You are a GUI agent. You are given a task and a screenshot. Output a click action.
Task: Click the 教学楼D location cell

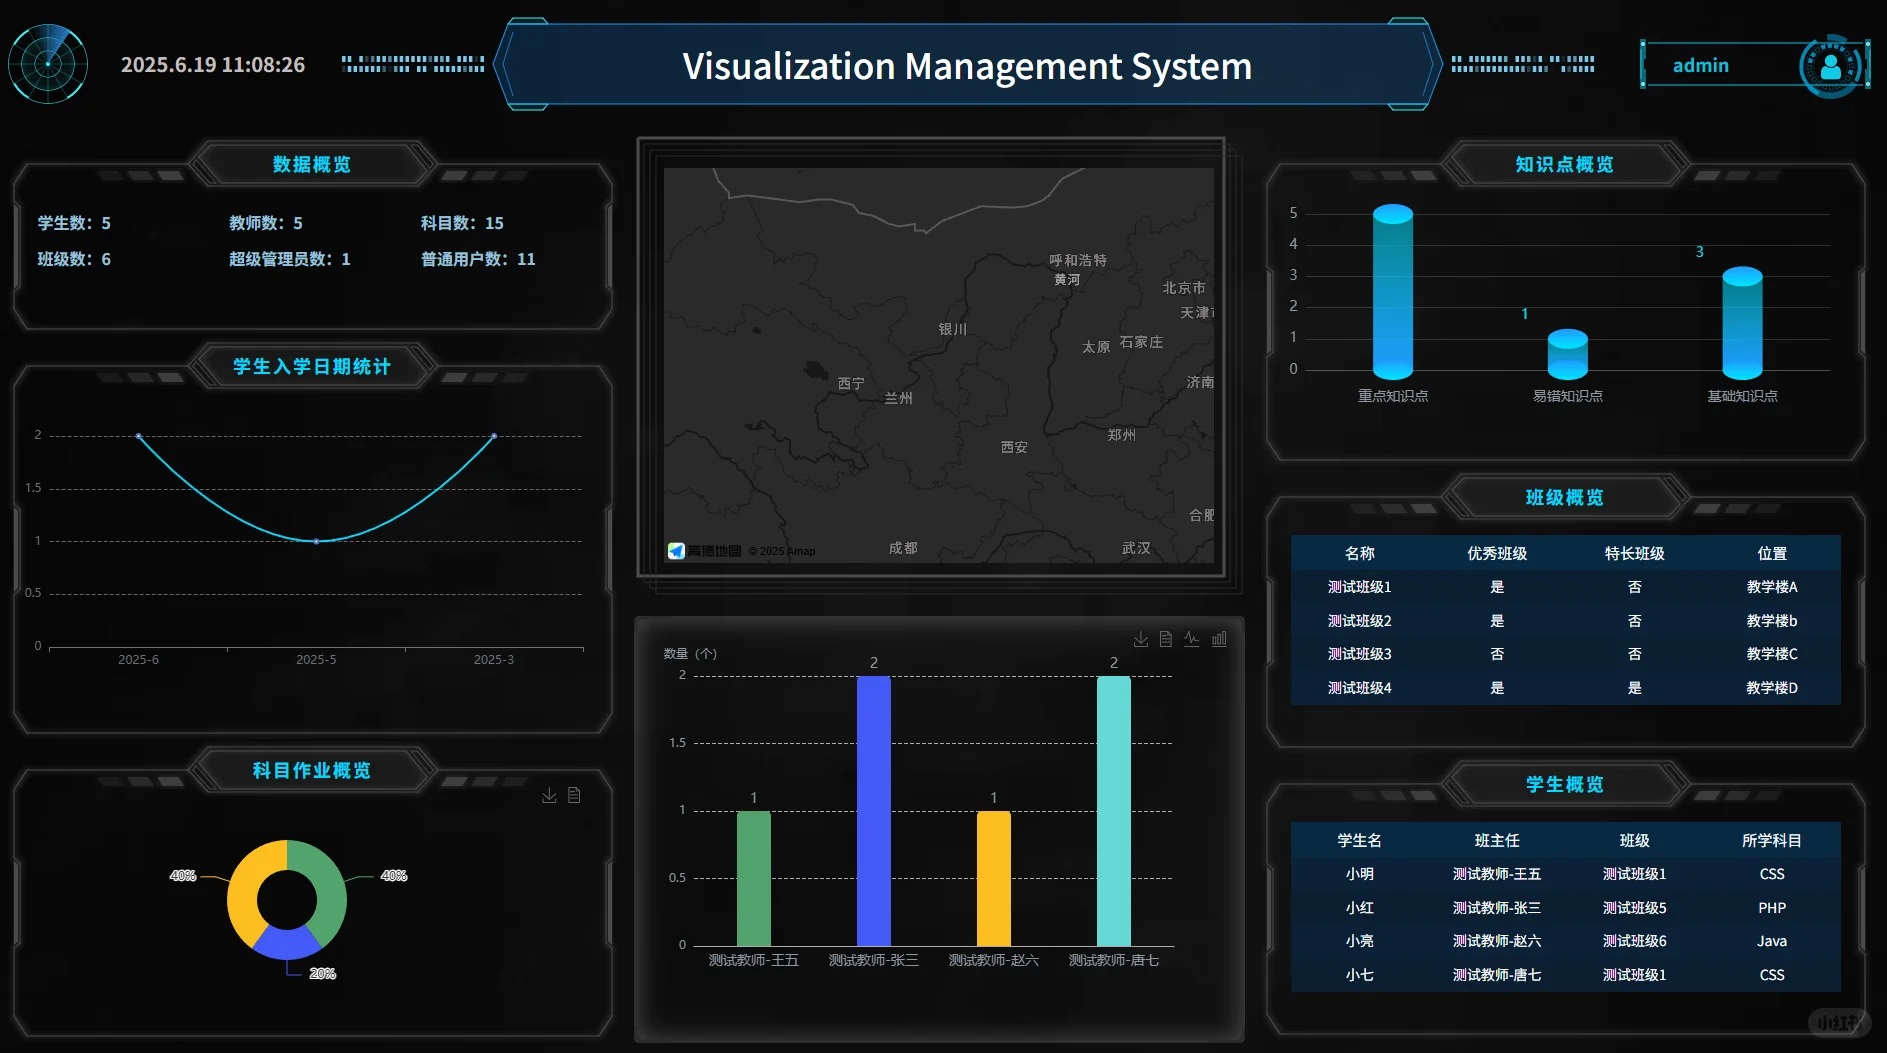tap(1772, 688)
